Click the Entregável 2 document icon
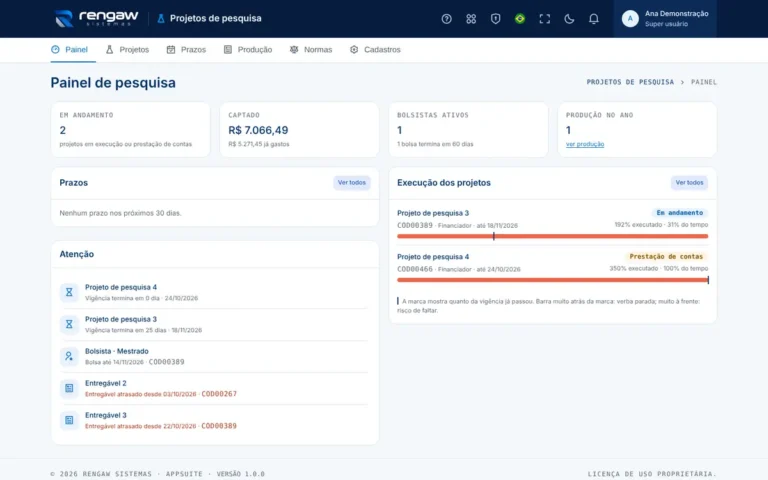 tap(69, 388)
